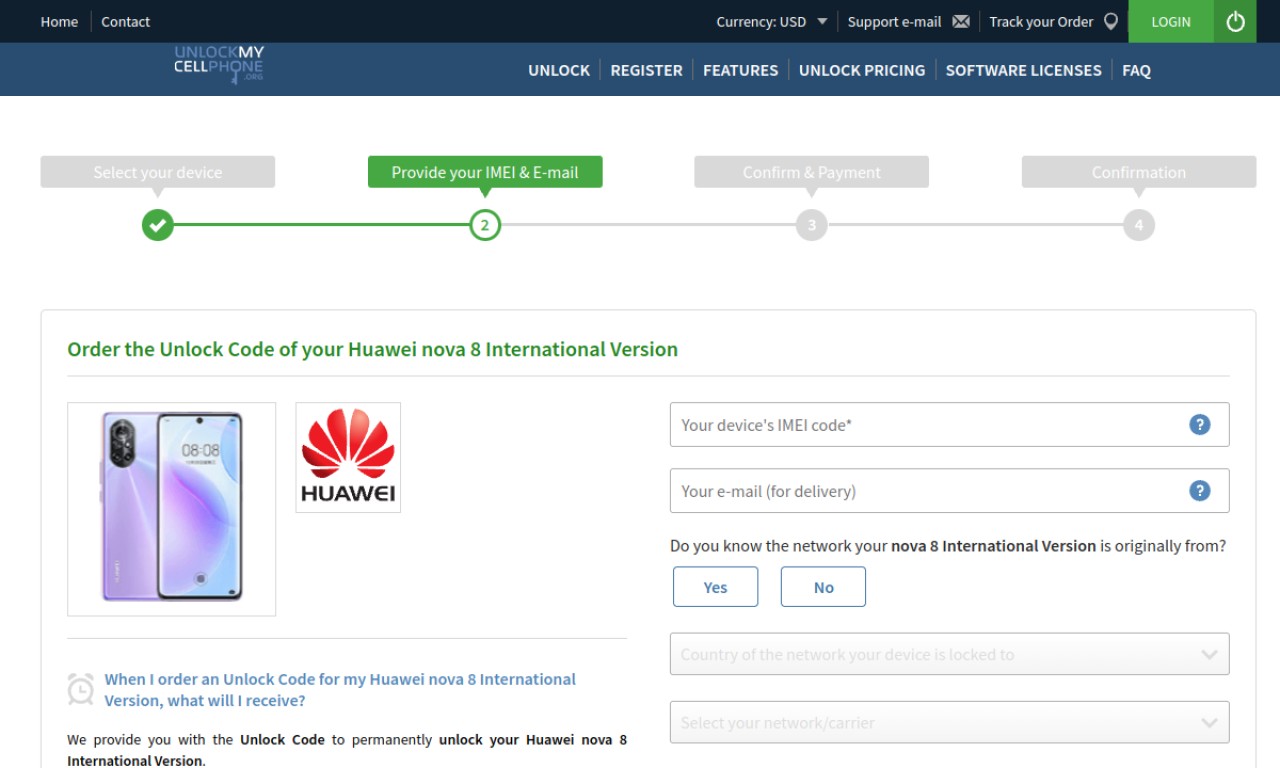Open the 'what will I receive' question link

pyautogui.click(x=340, y=689)
